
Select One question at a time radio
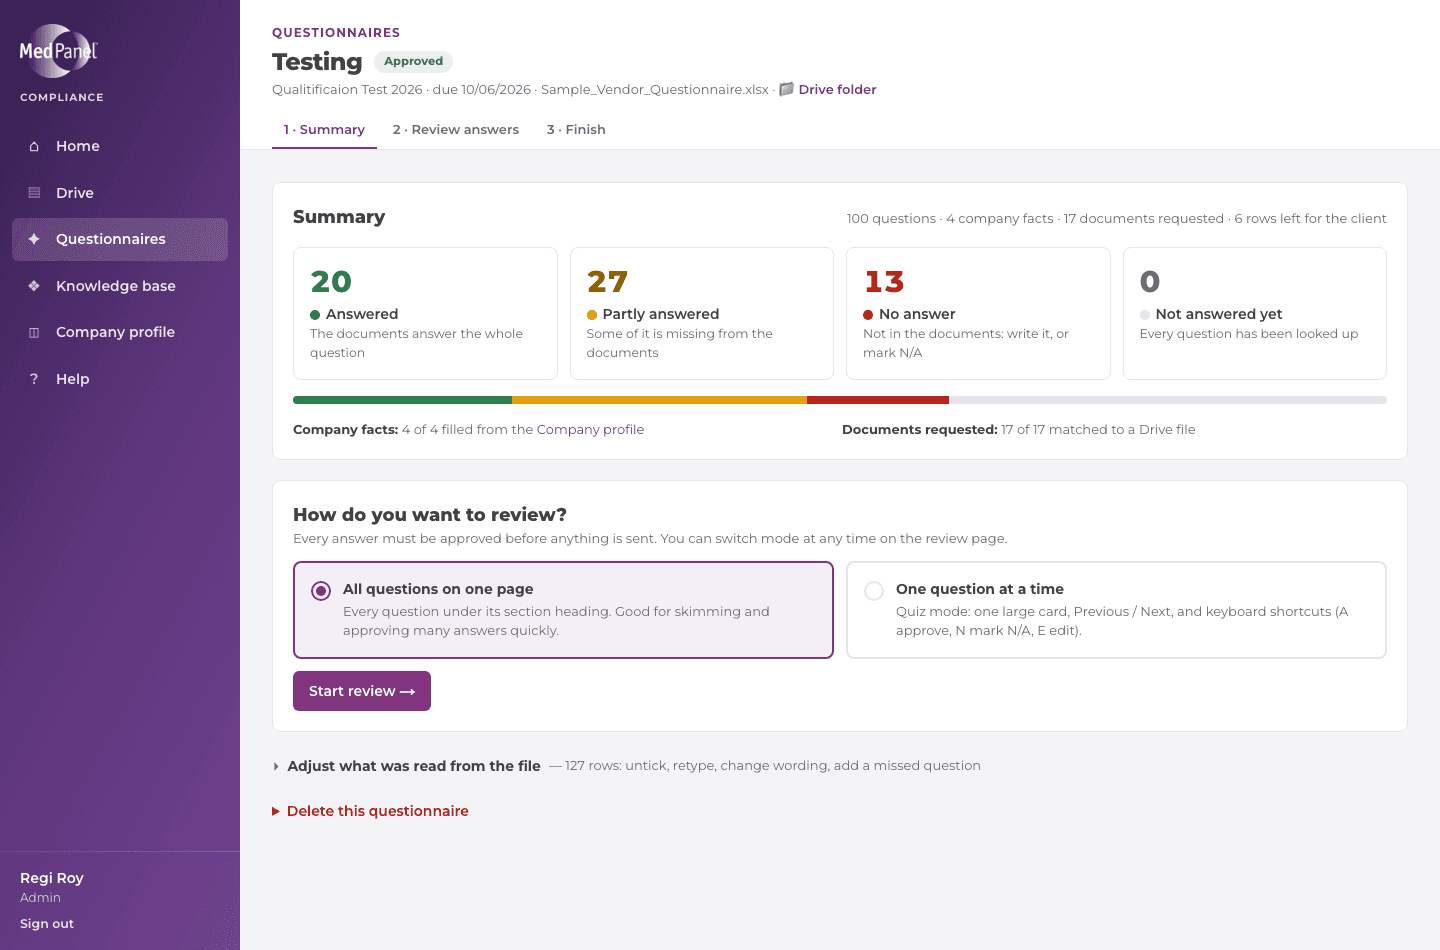point(874,591)
